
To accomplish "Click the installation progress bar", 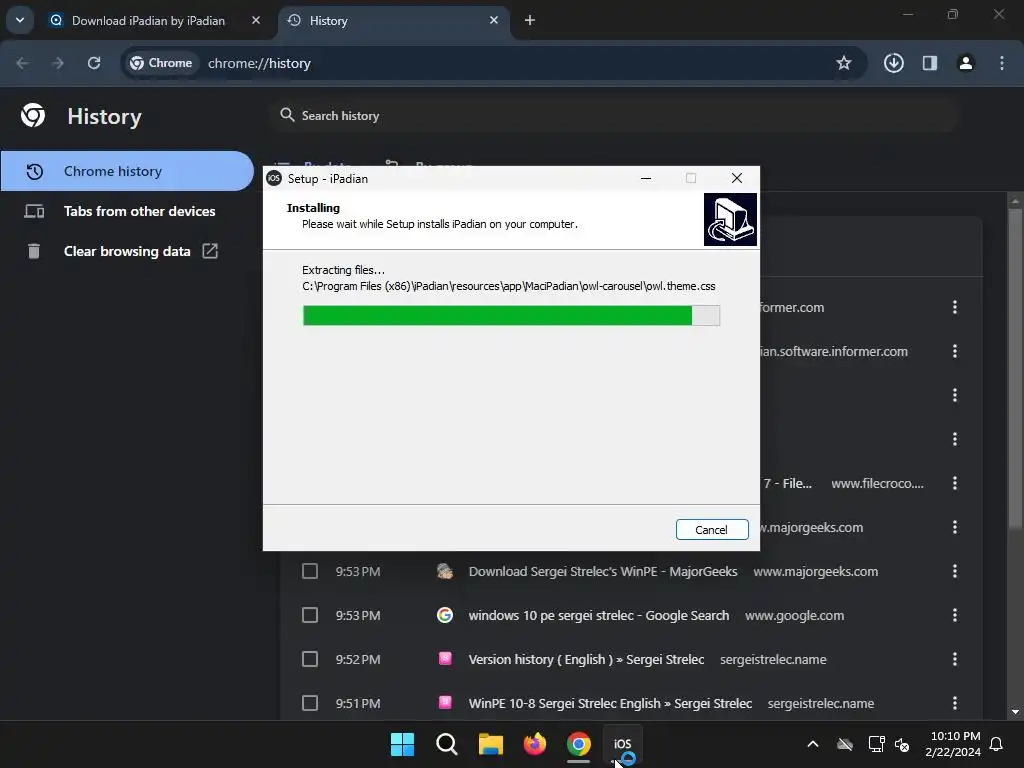I will pos(511,315).
